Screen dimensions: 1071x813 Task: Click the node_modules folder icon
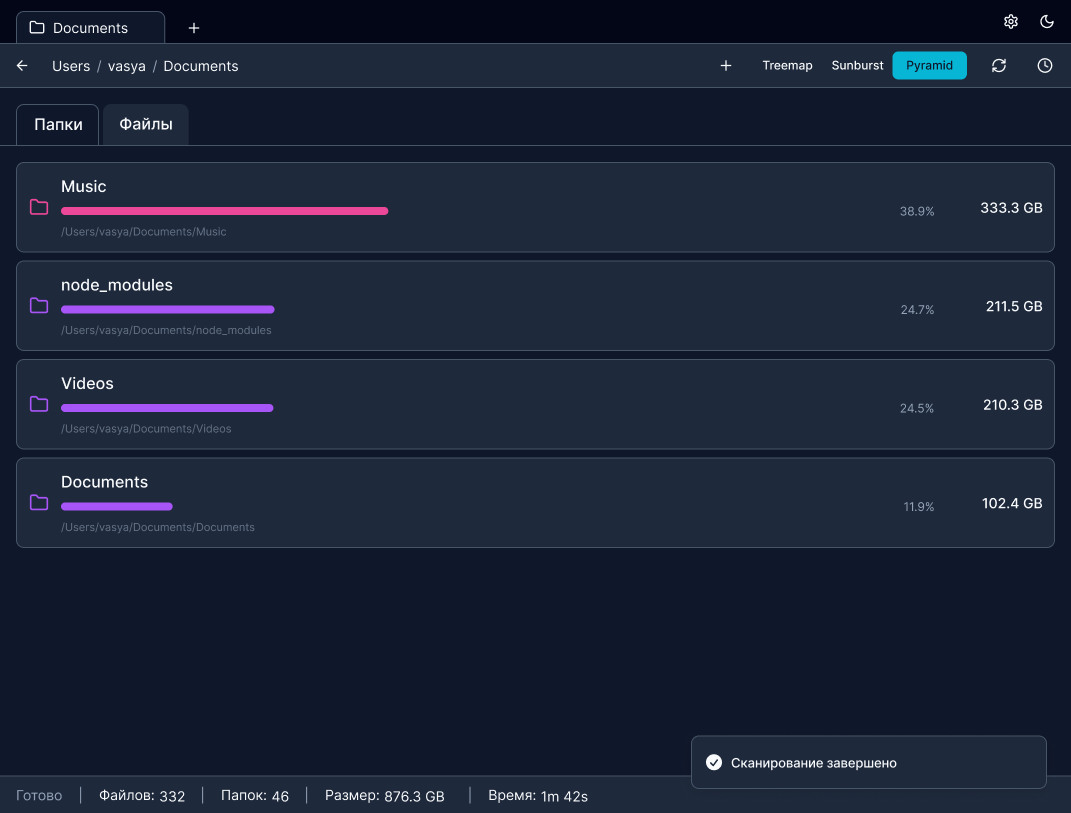pos(39,306)
